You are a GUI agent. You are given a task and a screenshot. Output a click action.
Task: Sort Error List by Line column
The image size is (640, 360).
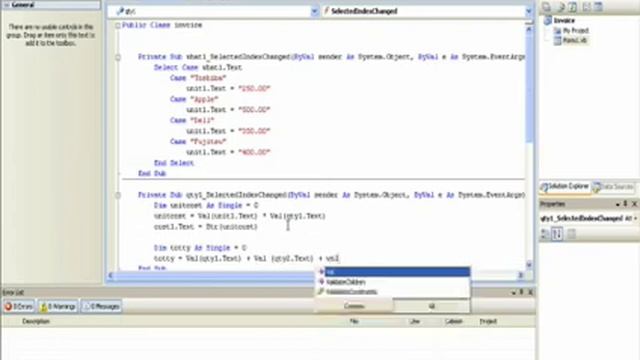415,322
